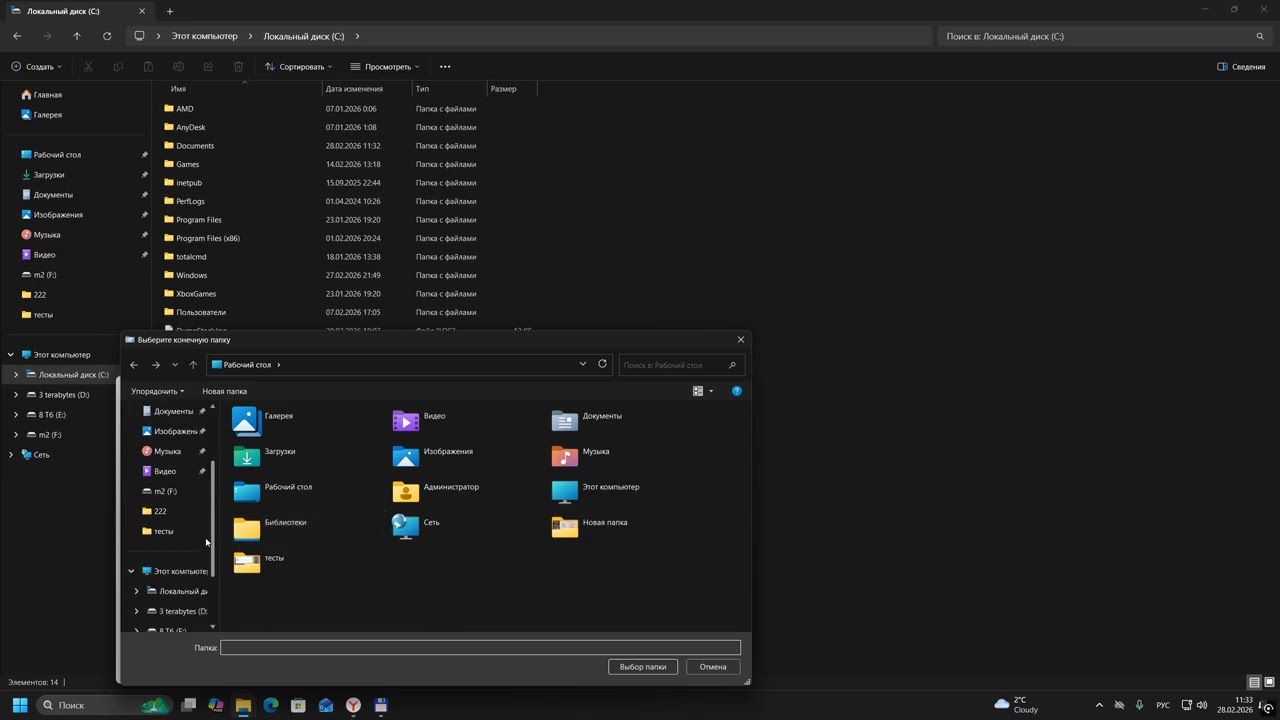The image size is (1280, 720).
Task: Go back in the folder dialog
Action: [134, 365]
